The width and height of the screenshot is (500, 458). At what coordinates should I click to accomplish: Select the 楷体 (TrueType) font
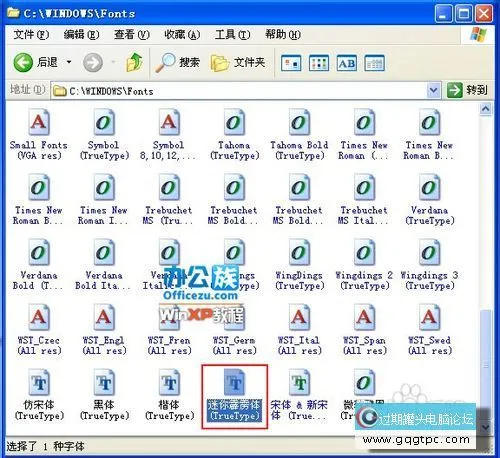[169, 395]
